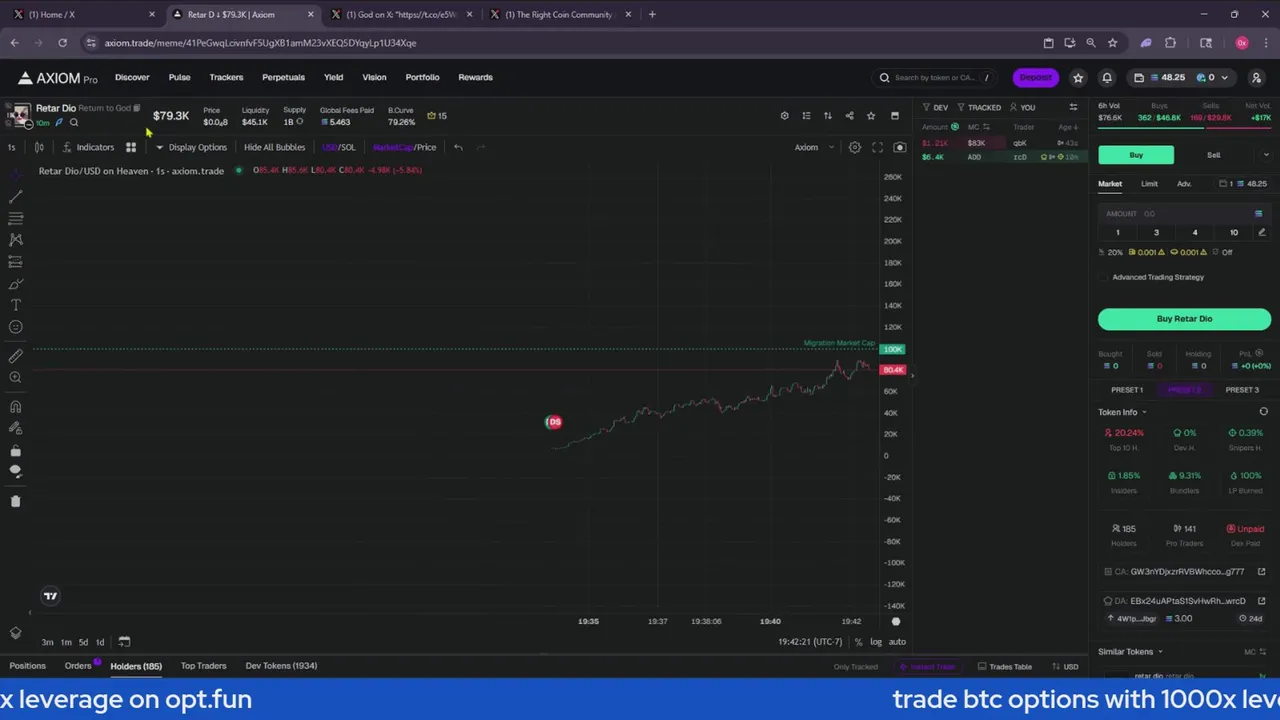The image size is (1280, 720).
Task: Open the candlestick chart type icon
Action: pos(39,148)
